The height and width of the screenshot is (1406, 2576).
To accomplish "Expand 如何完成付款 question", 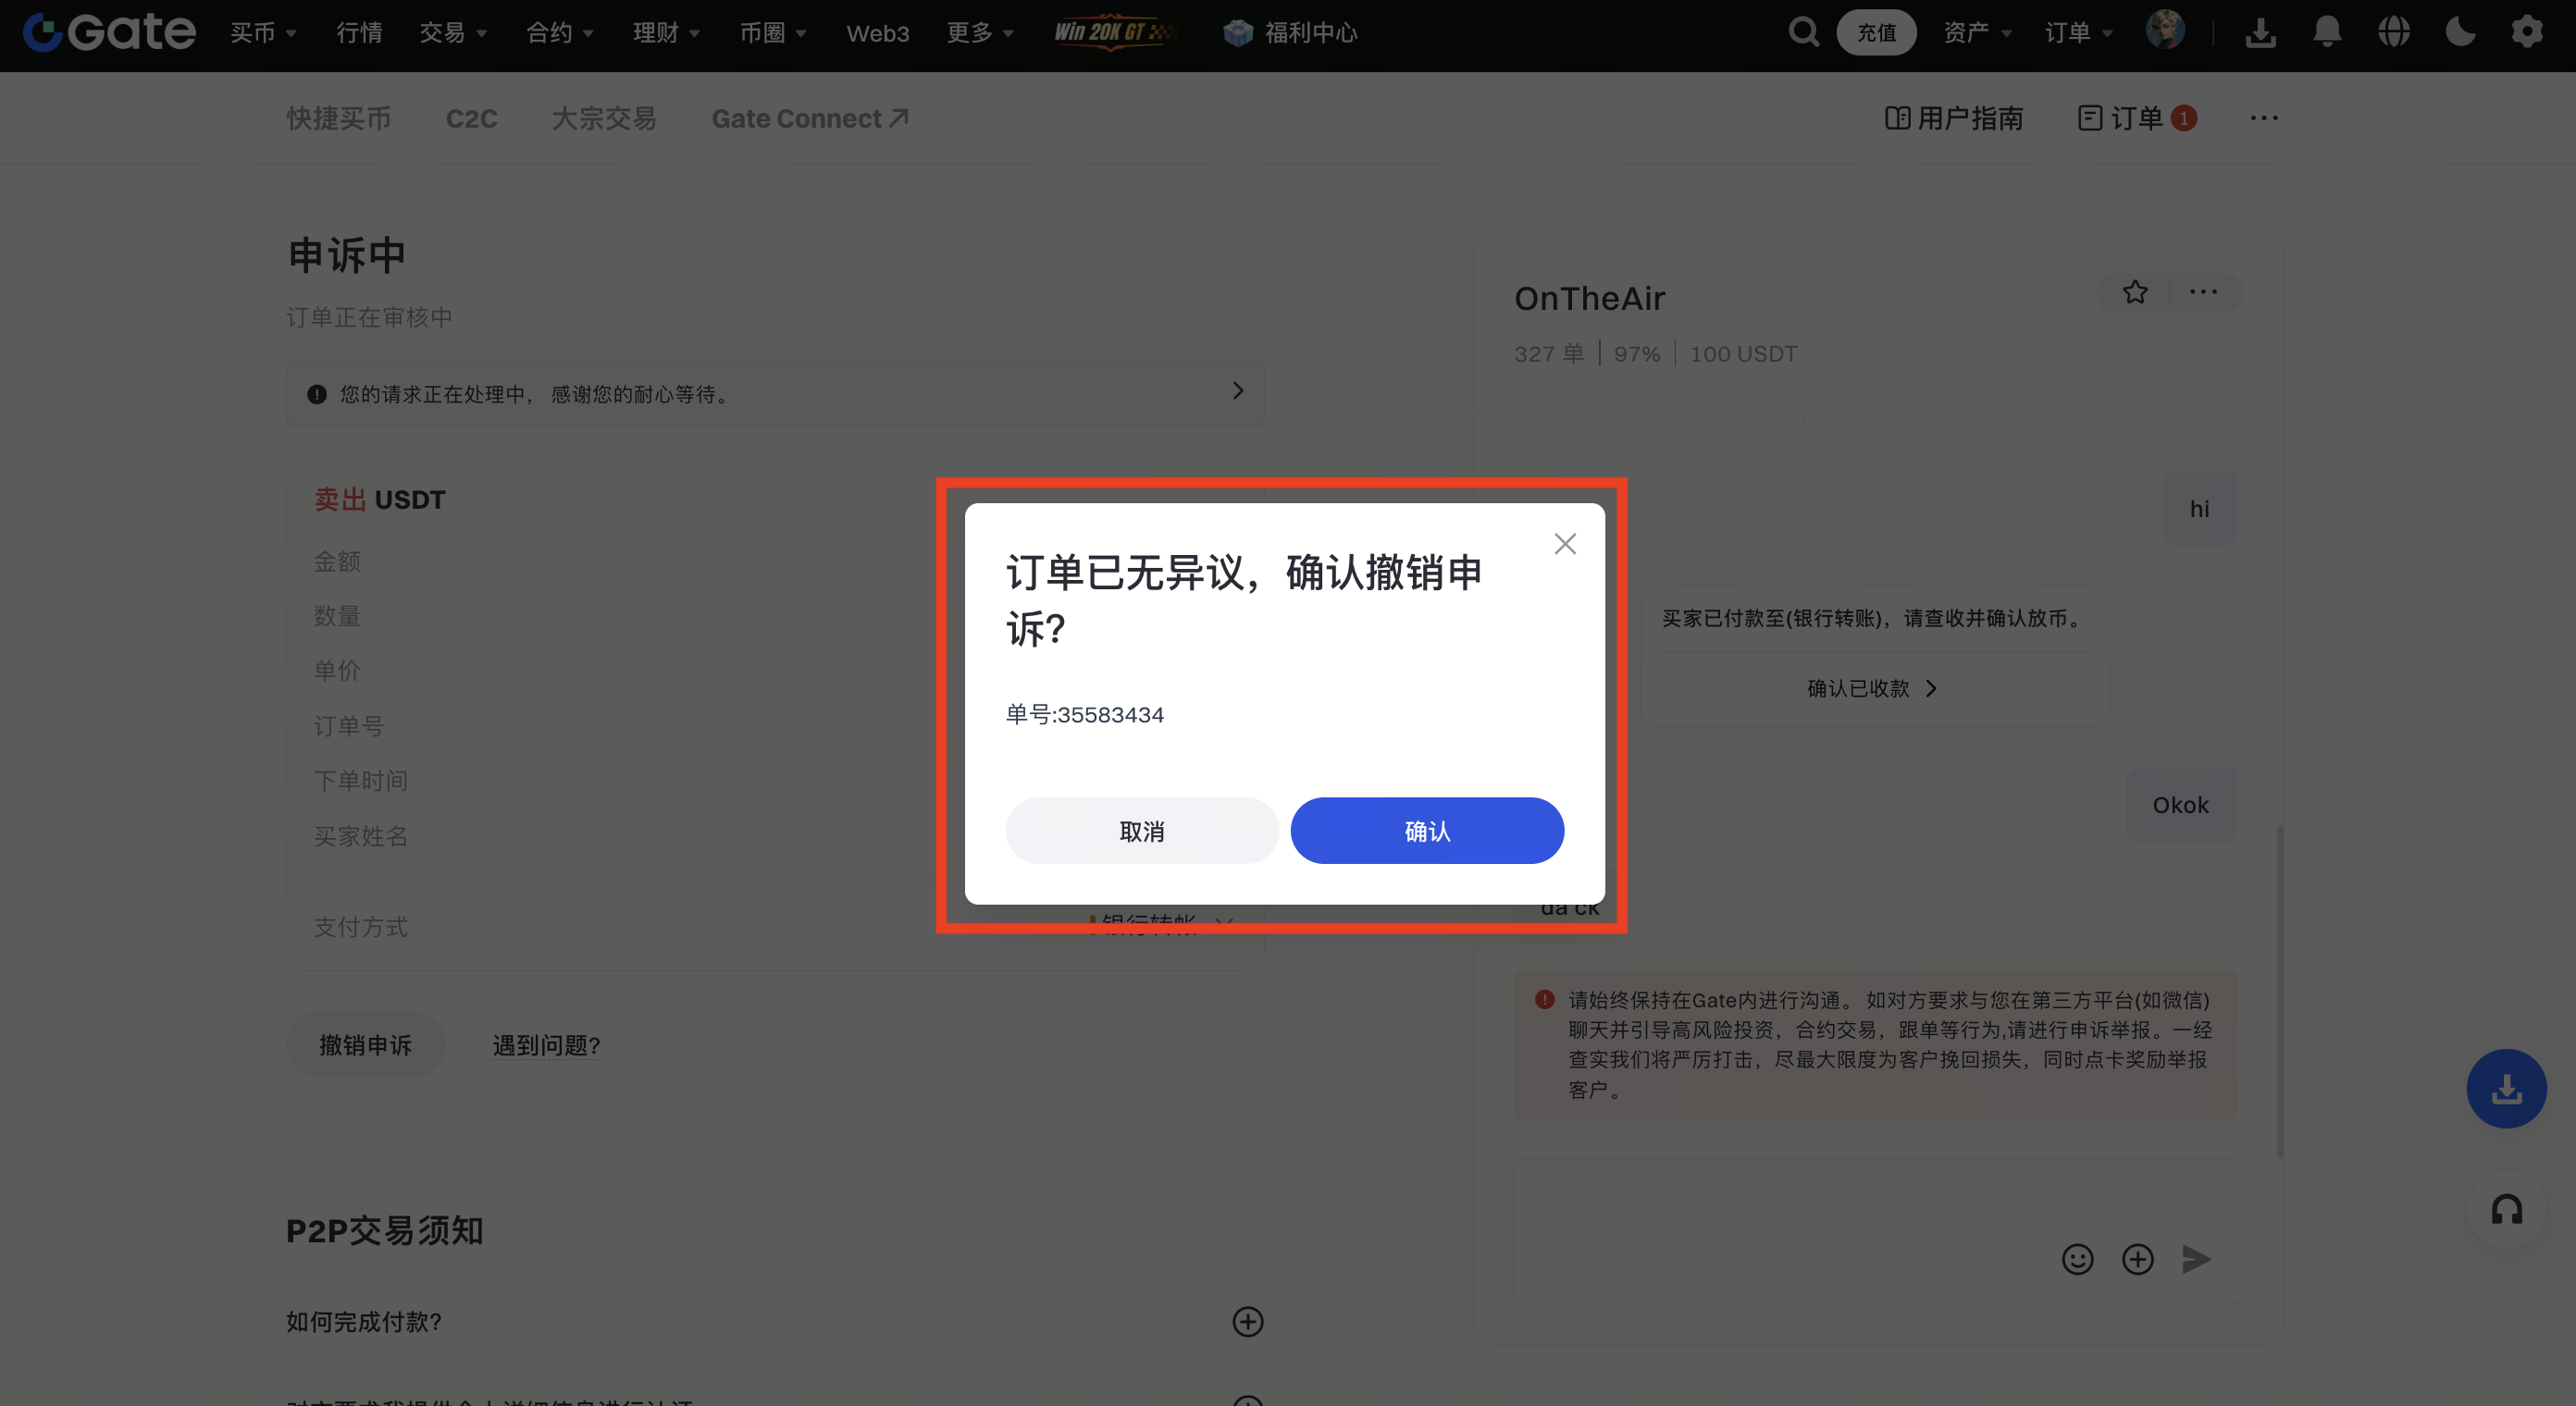I will tap(1247, 1322).
